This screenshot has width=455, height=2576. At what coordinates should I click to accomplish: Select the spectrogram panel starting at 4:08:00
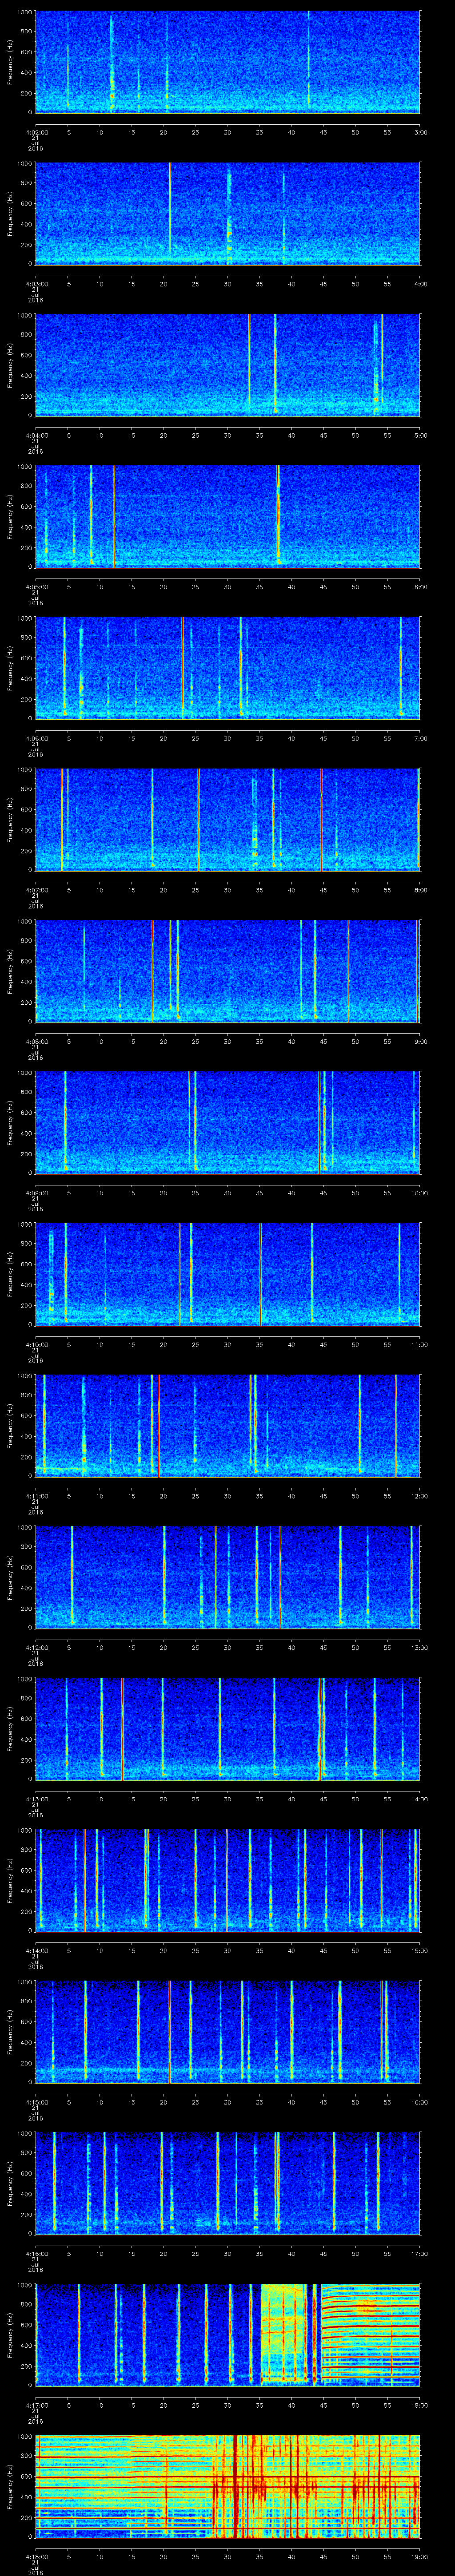[x=227, y=971]
